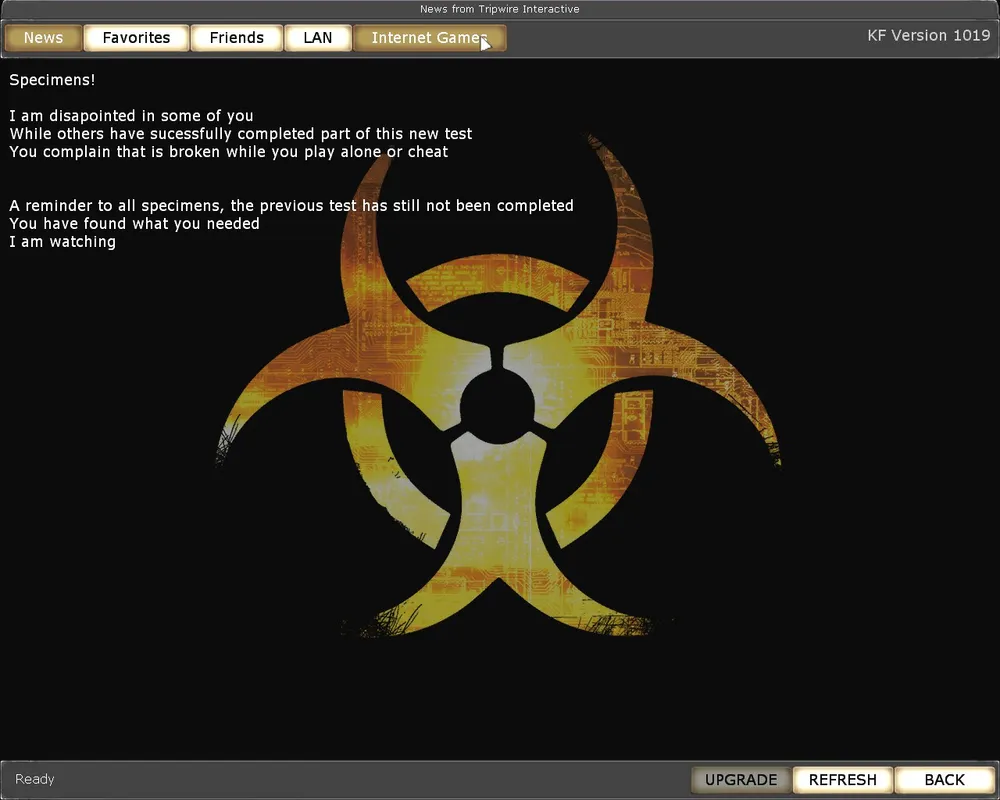Viewport: 1000px width, 800px height.
Task: Click the line starting with I am disapointed
Action: [131, 116]
